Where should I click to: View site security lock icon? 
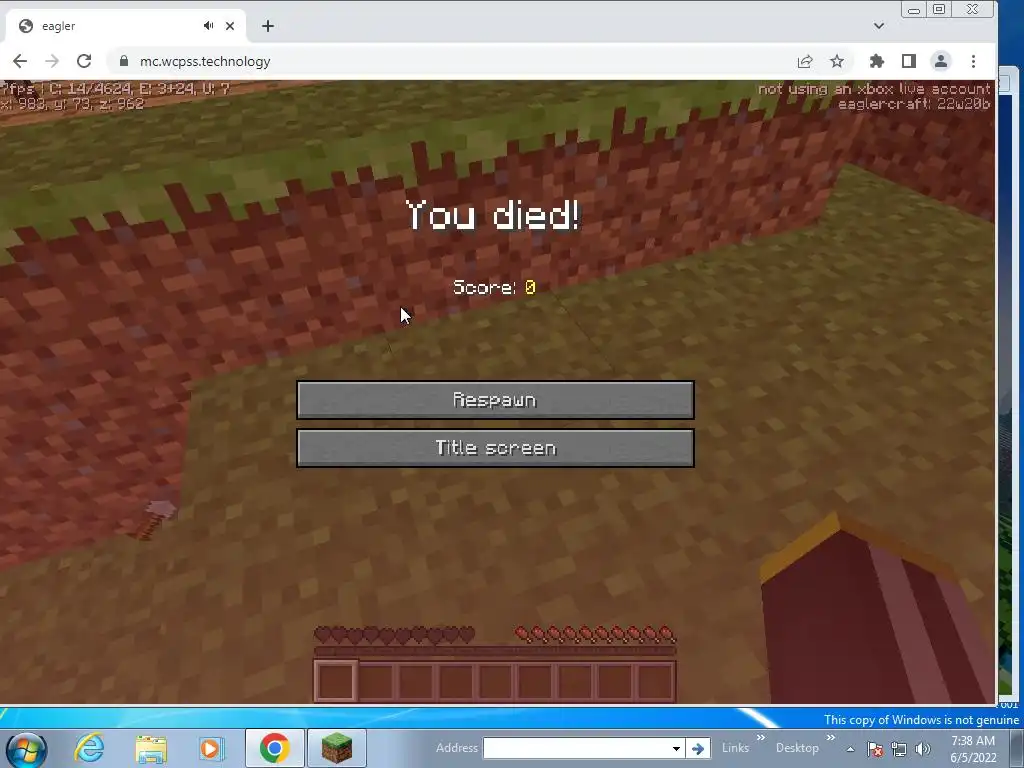click(124, 61)
